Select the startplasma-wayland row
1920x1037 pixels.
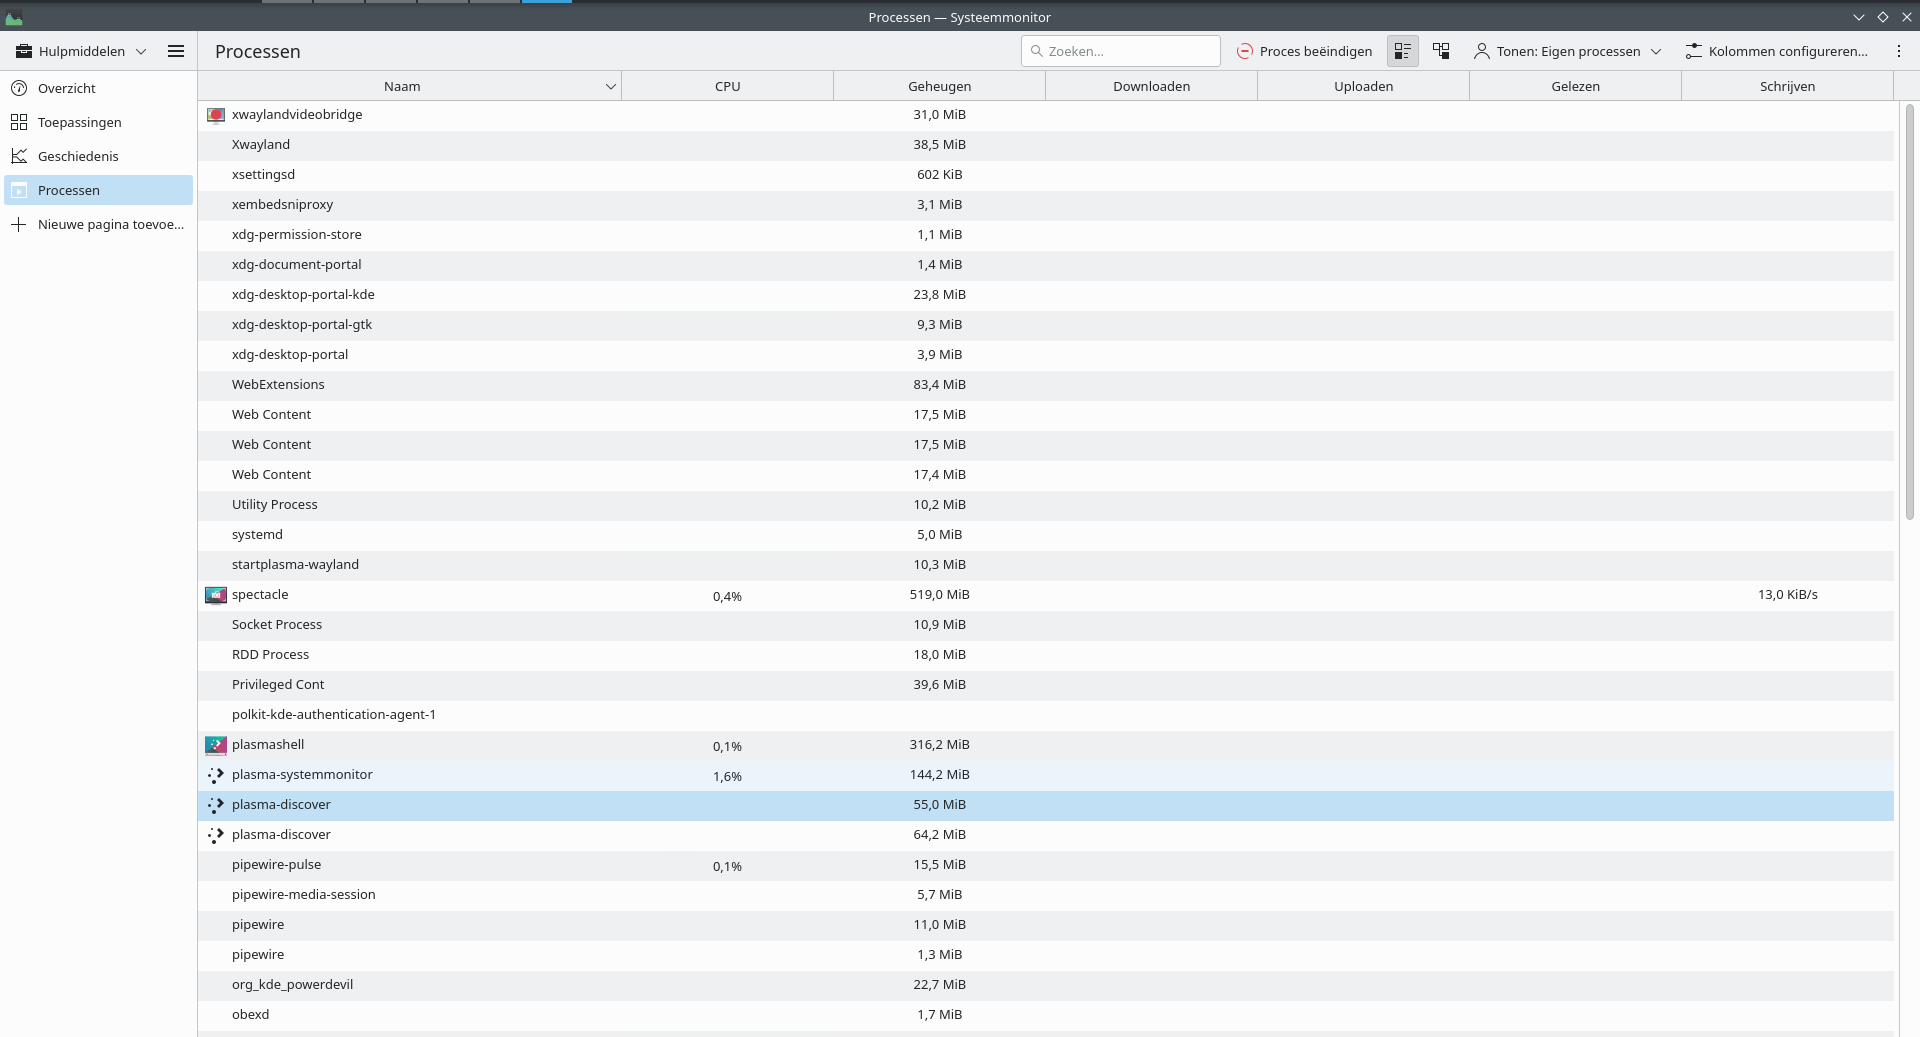[1045, 565]
